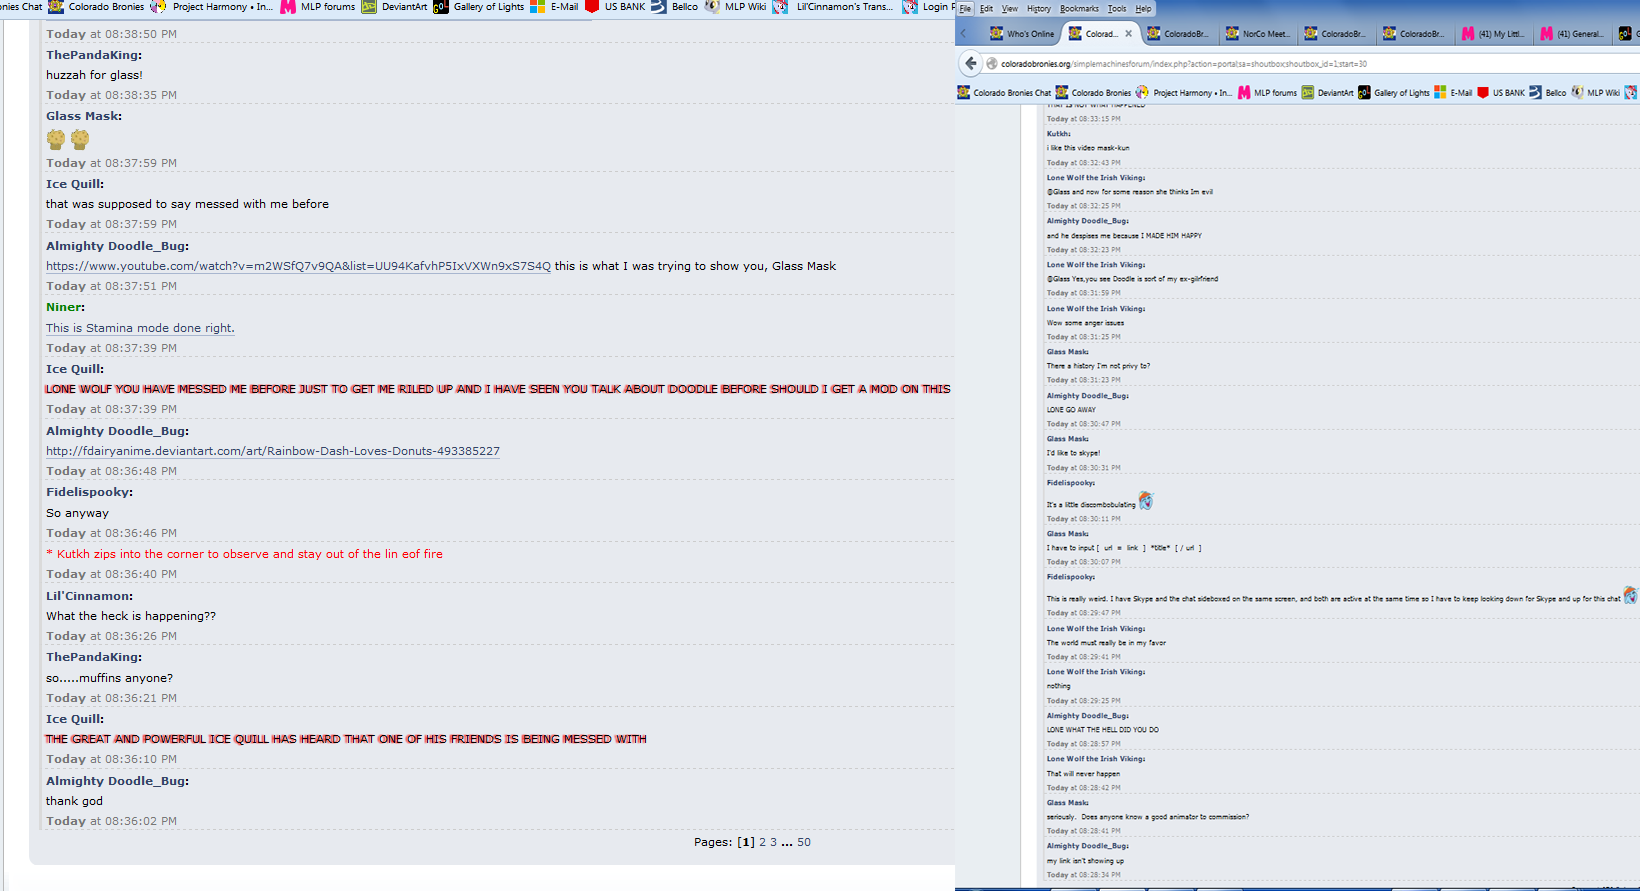
Task: Close the active Colorad... tab
Action: pos(1128,33)
